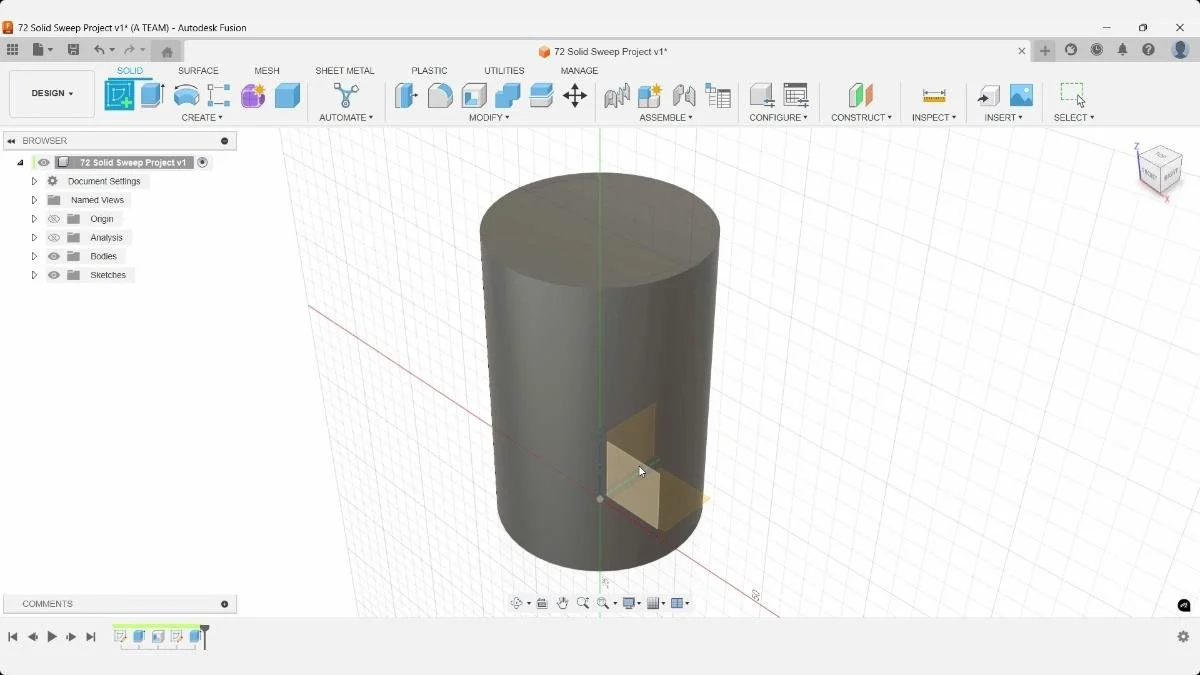
Task: Select the Press Pull tool
Action: (x=406, y=95)
